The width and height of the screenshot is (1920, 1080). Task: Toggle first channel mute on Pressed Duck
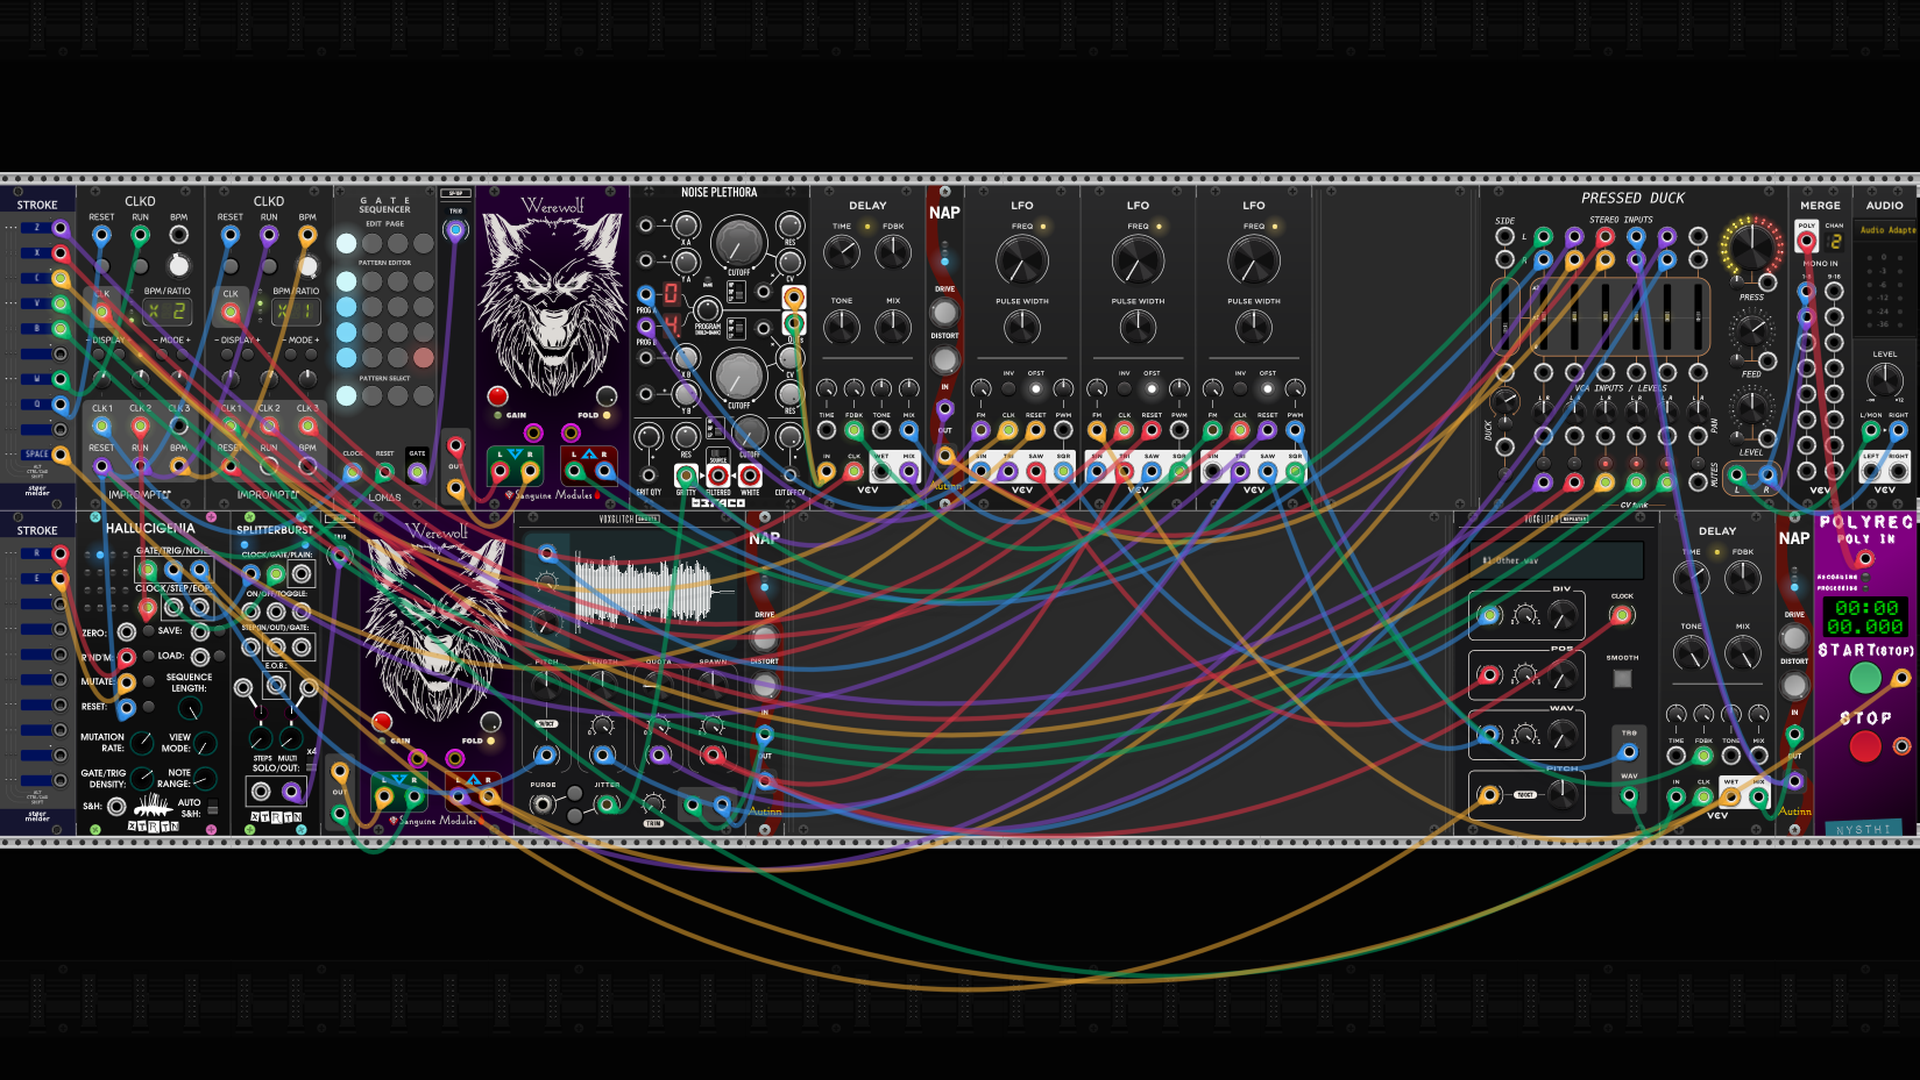(1543, 464)
